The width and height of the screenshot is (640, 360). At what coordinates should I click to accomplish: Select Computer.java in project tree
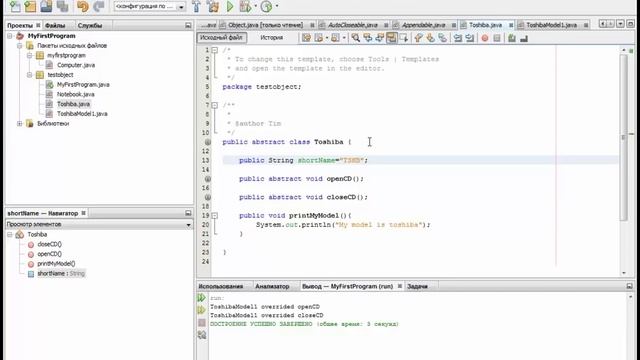pyautogui.click(x=76, y=65)
